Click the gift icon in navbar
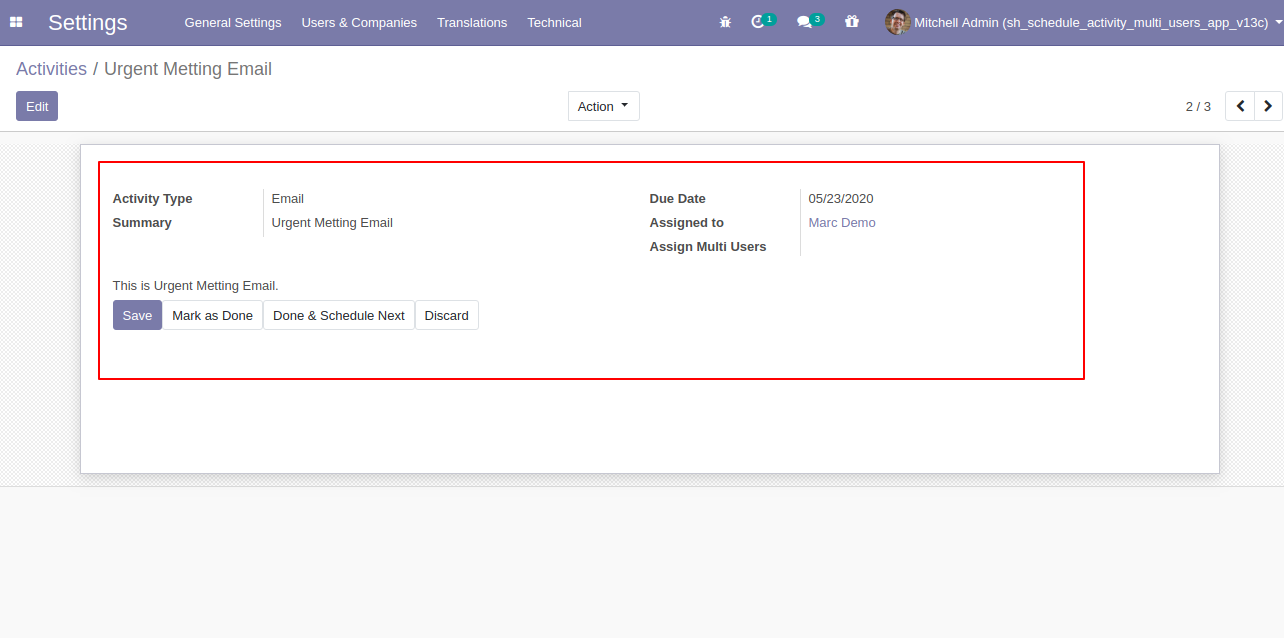Screen dimensions: 1284x638 852,21
